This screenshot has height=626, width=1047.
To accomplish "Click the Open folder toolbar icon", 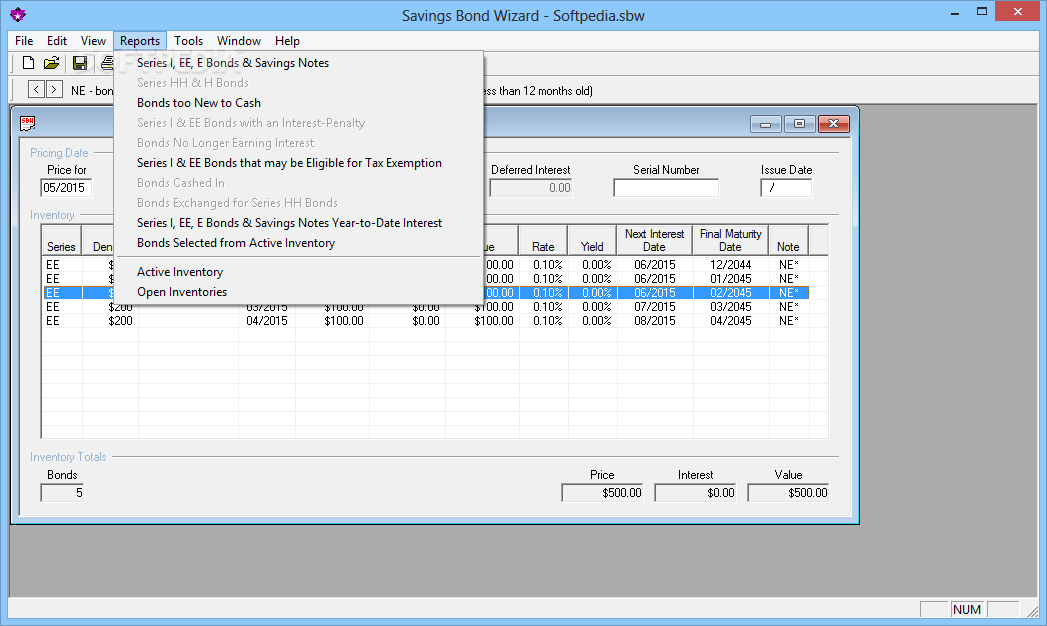I will pos(51,63).
